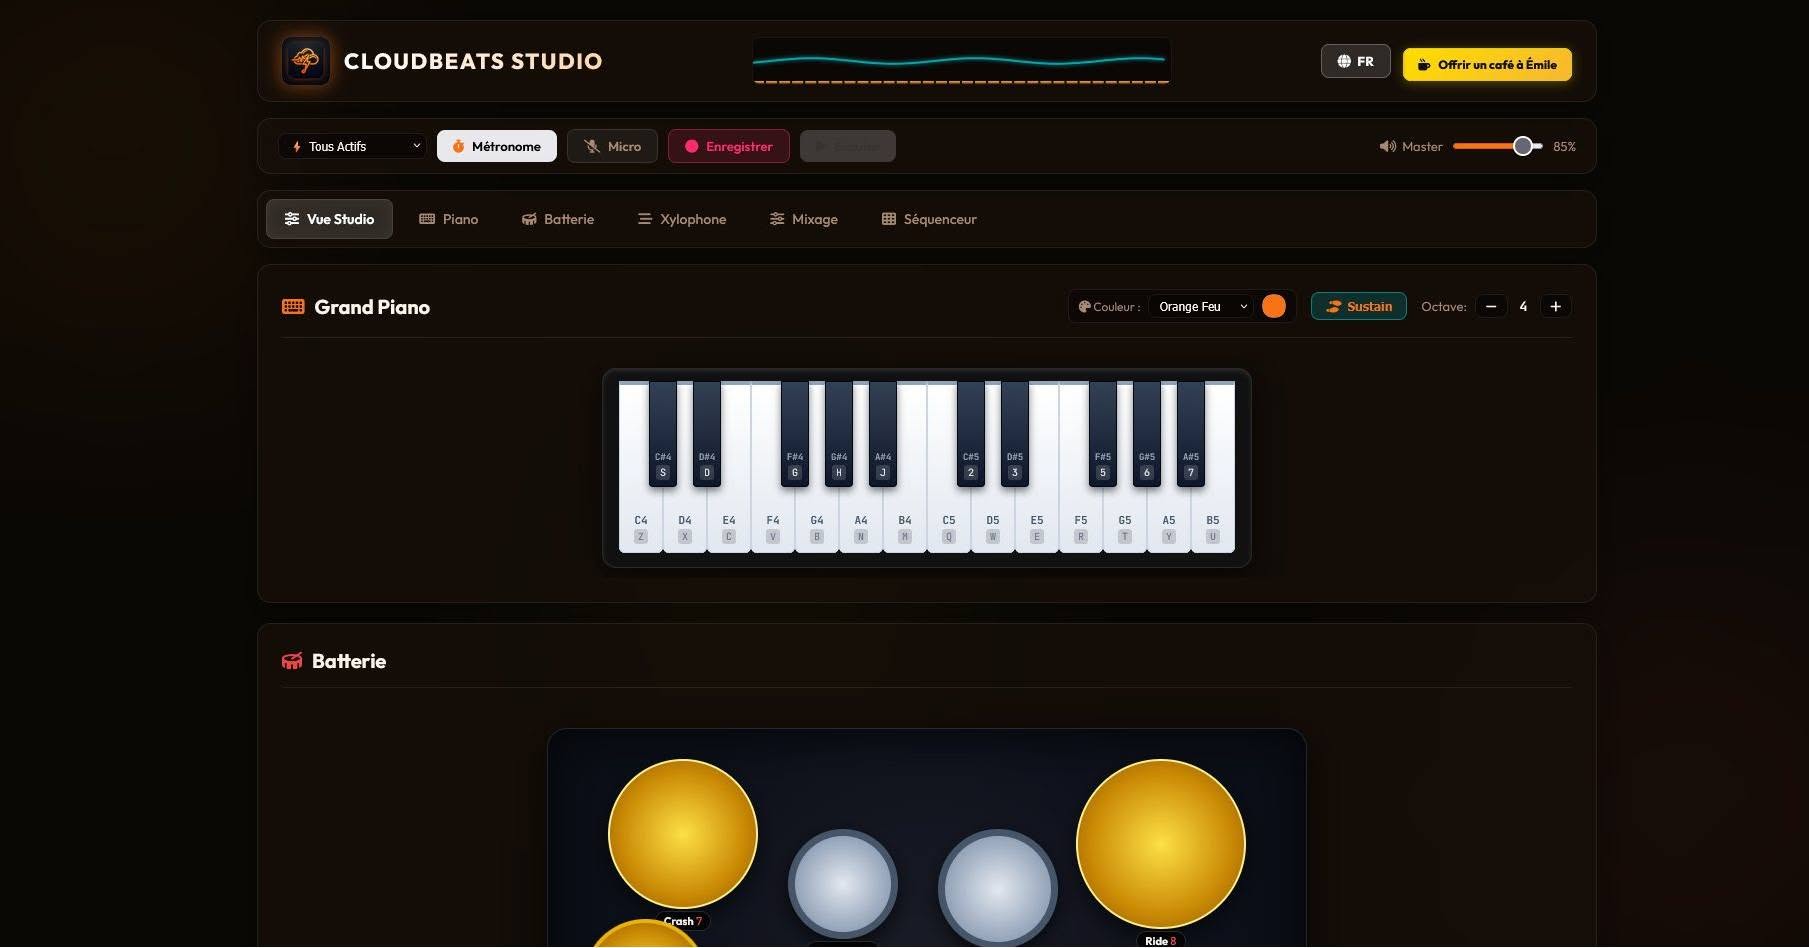
Task: Click the octave value 4
Action: pos(1523,306)
